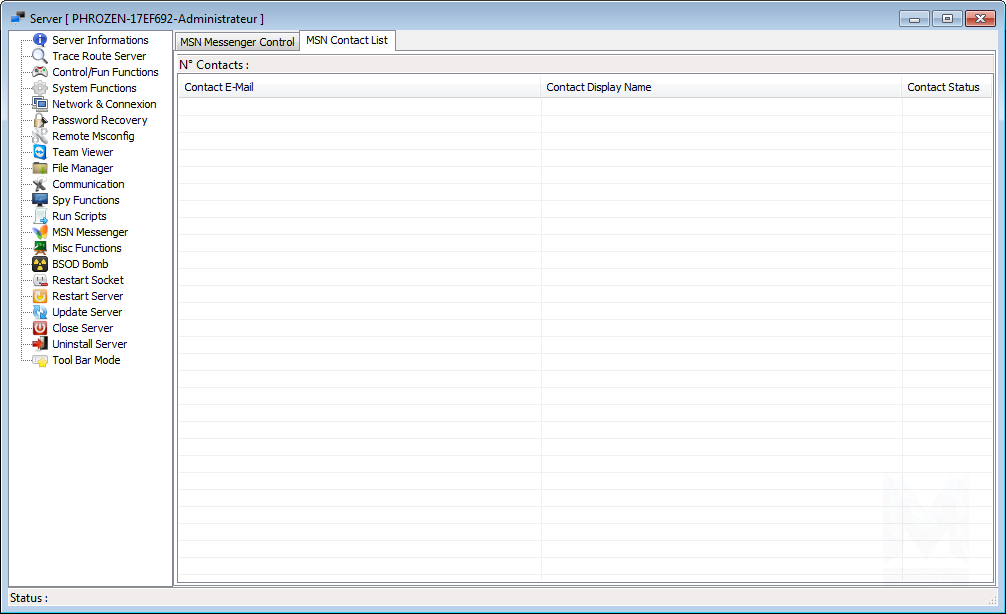Select the Network & Connexion entry

tap(104, 104)
